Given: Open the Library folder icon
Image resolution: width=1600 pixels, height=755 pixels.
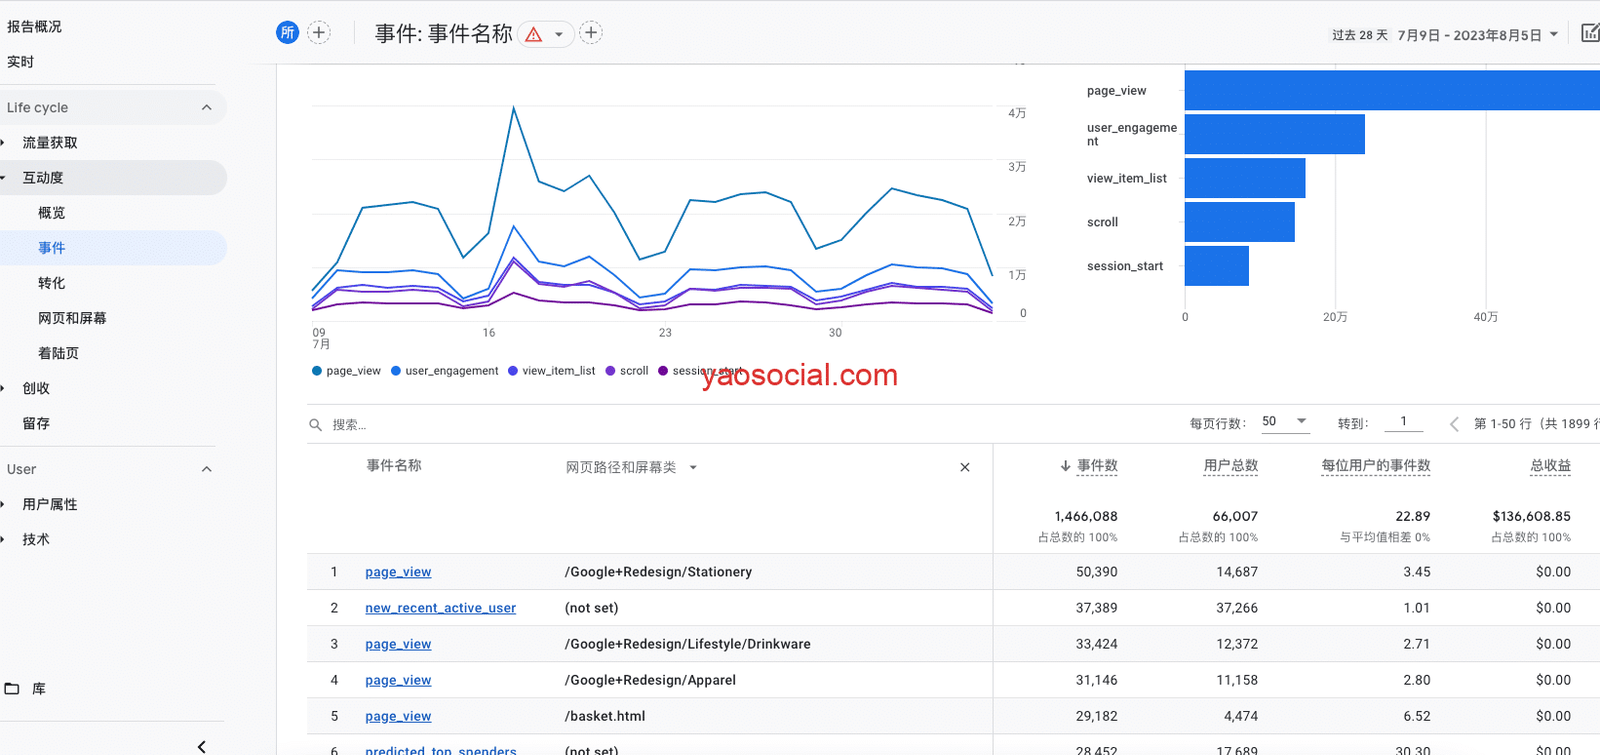Looking at the screenshot, I should [x=13, y=689].
